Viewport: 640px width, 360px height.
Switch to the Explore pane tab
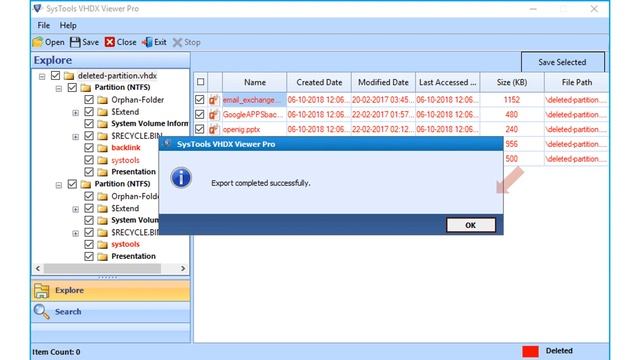tap(111, 291)
